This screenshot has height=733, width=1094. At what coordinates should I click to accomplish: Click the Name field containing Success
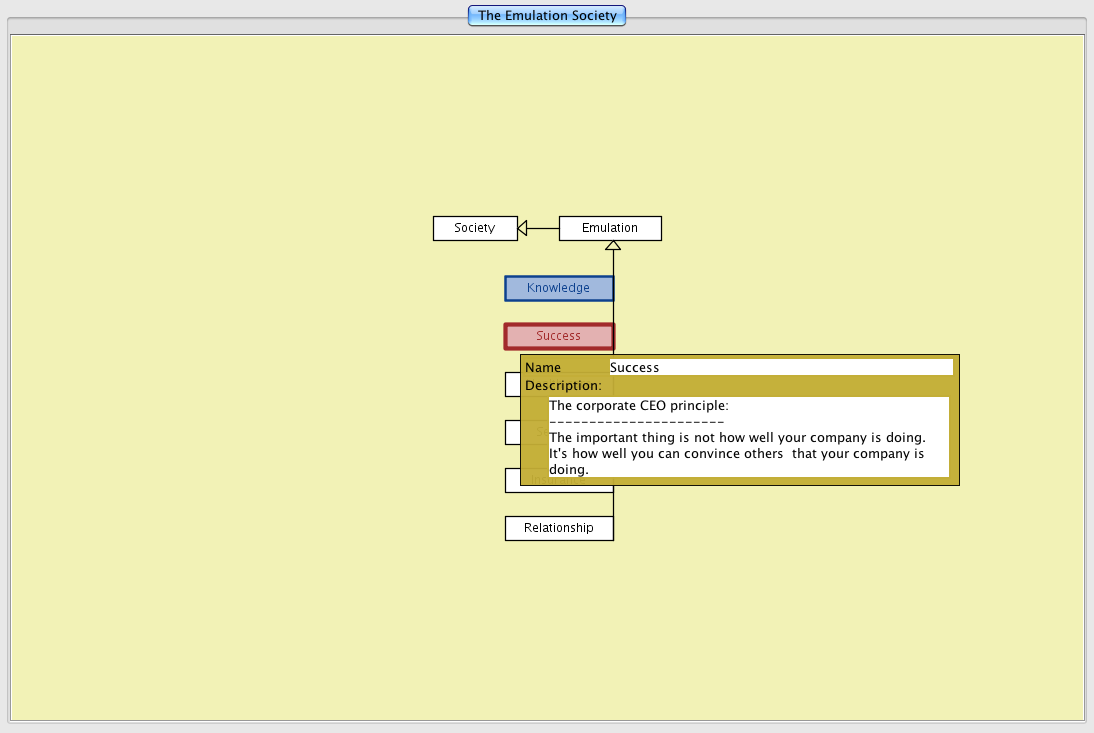point(780,367)
